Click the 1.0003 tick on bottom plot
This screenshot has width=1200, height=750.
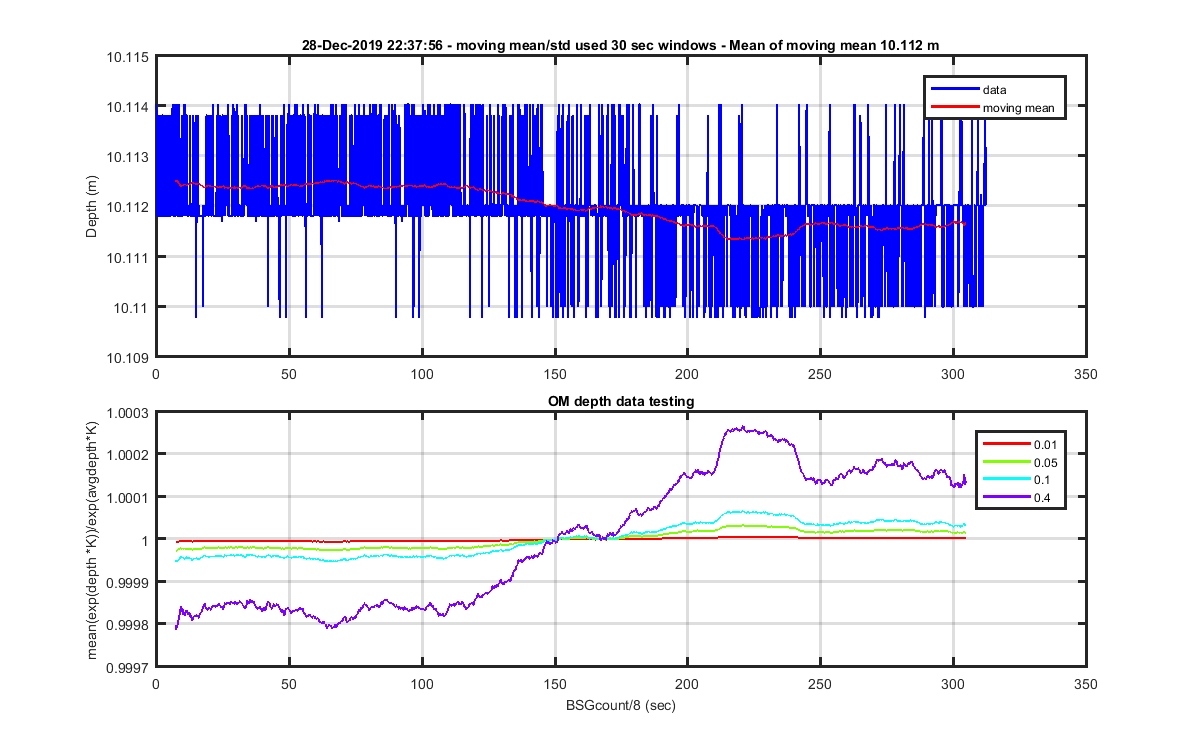129,413
